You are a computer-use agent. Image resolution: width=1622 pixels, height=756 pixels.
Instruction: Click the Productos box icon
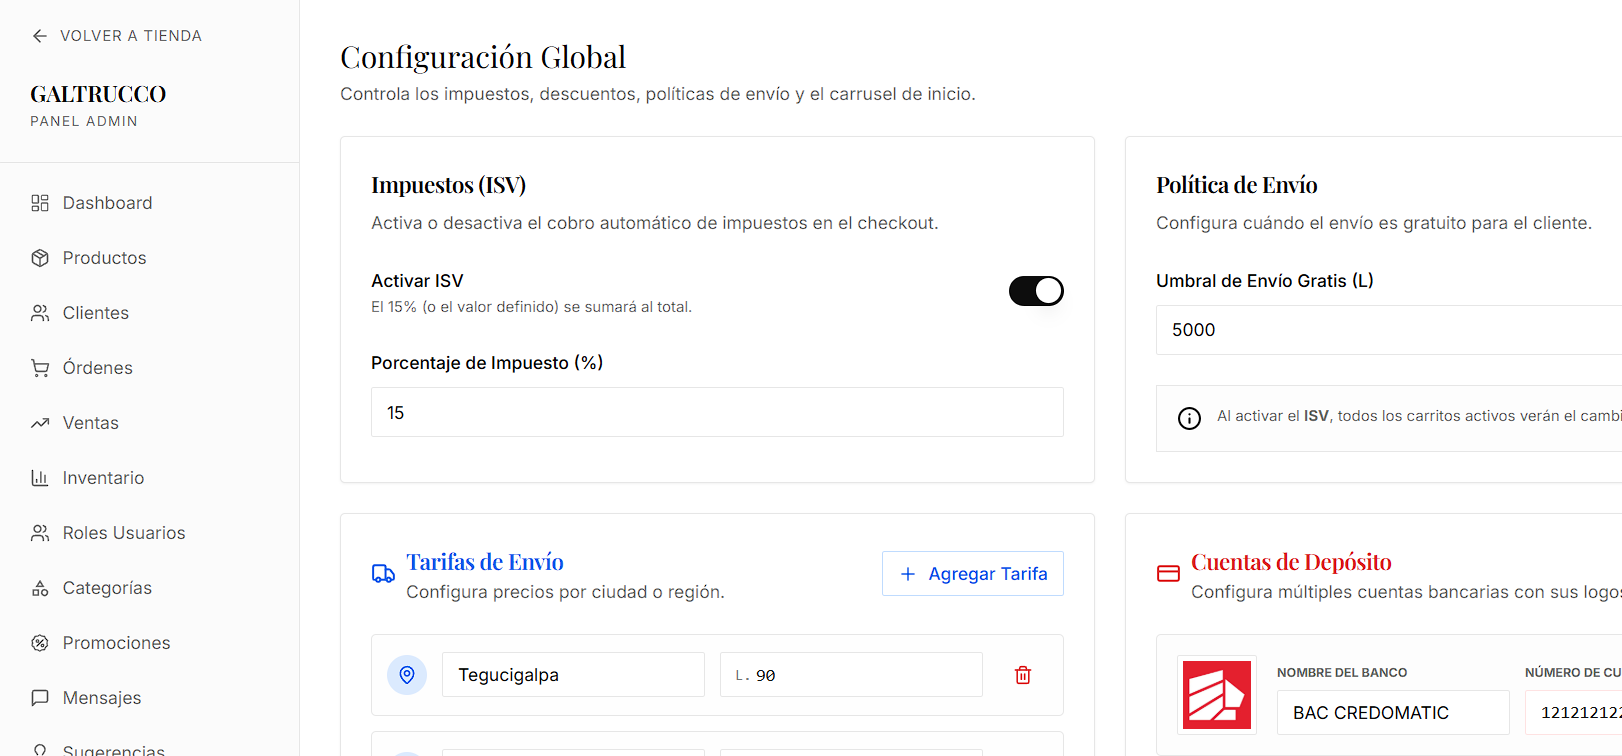(x=40, y=258)
